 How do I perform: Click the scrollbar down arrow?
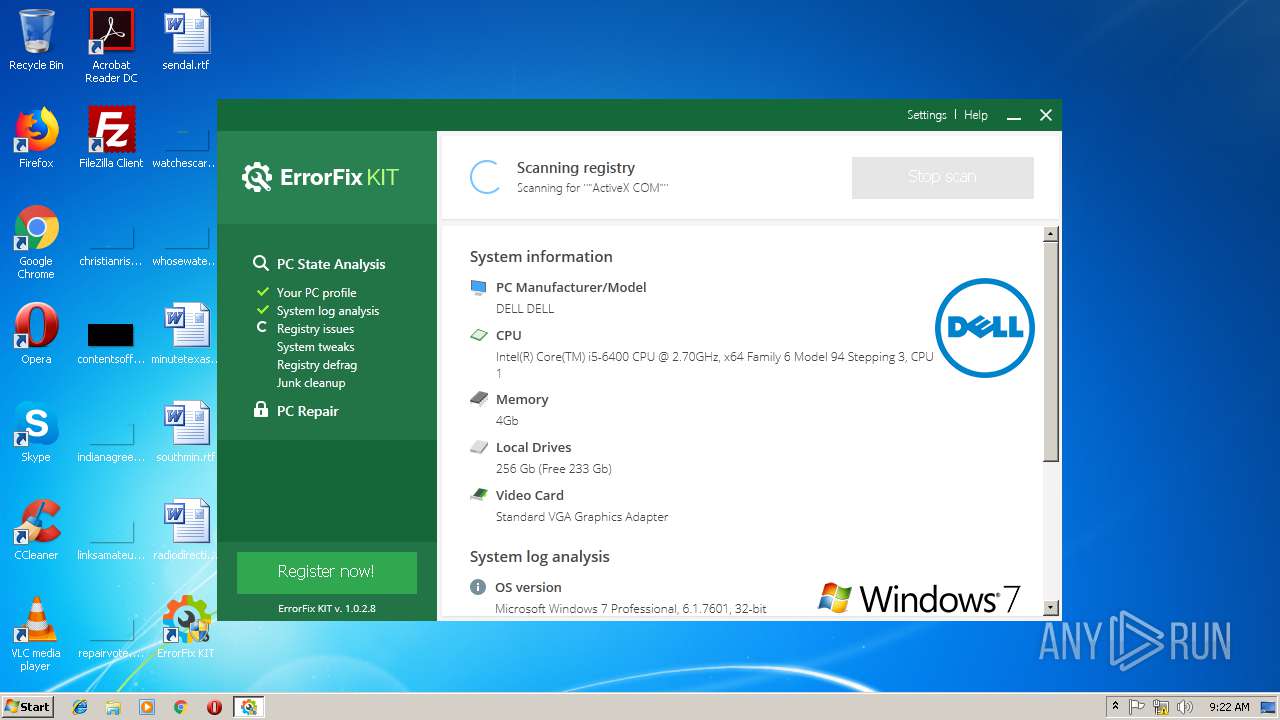pos(1050,607)
